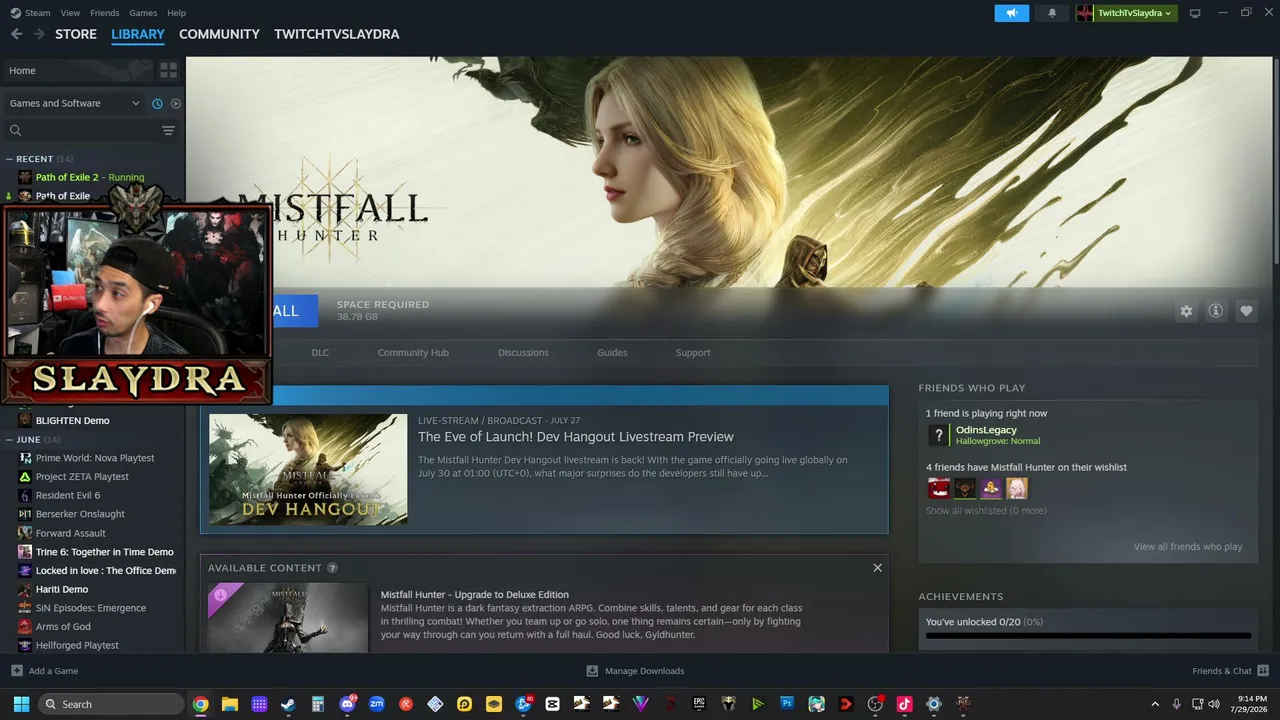Open Discord from the taskbar
The height and width of the screenshot is (720, 1280).
pyautogui.click(x=347, y=704)
